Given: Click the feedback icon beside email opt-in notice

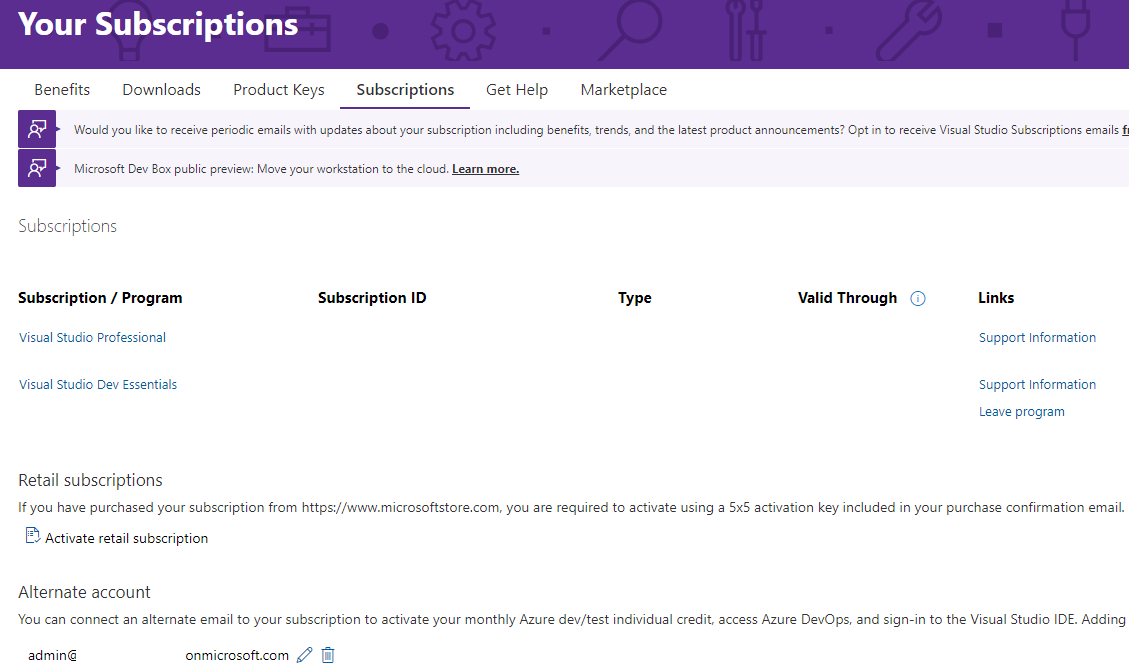Looking at the screenshot, I should (x=37, y=129).
